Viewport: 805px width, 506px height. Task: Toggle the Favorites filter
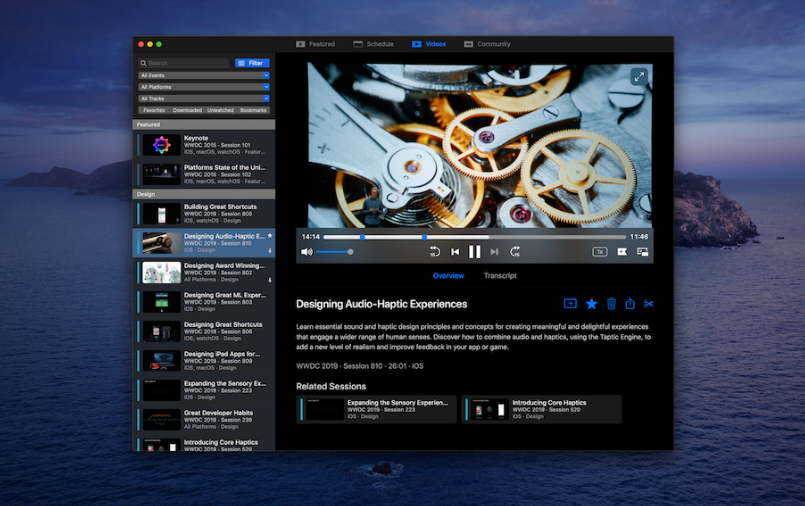click(153, 110)
